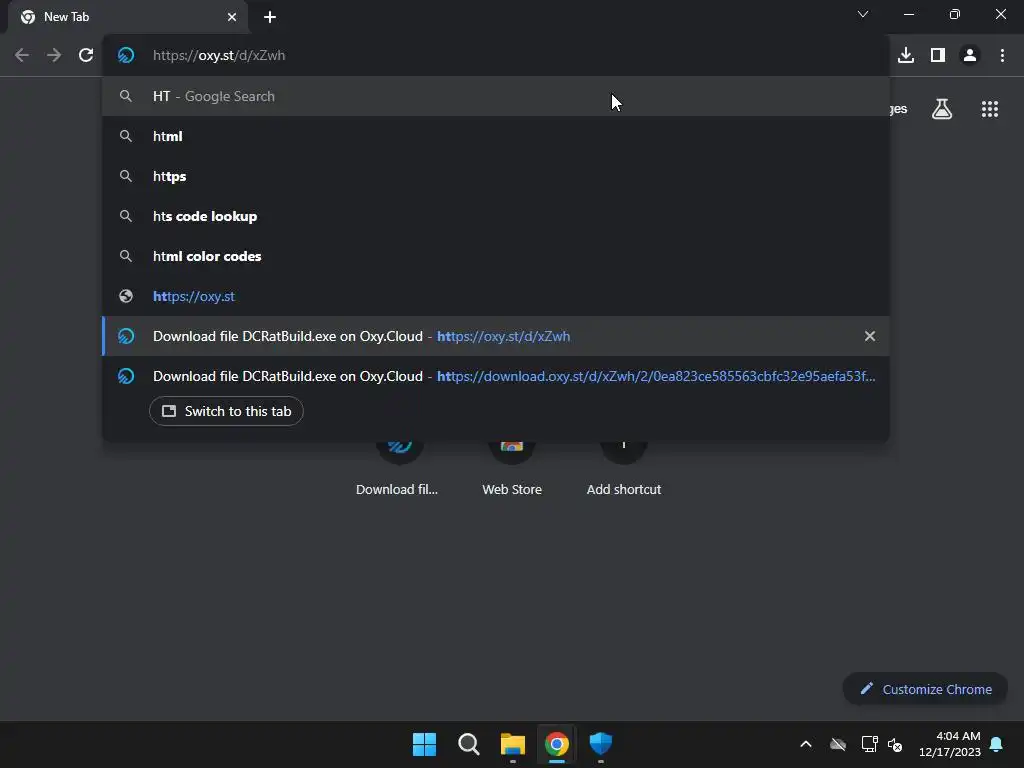Open the Chrome profile avatar menu
The width and height of the screenshot is (1024, 768).
(970, 56)
